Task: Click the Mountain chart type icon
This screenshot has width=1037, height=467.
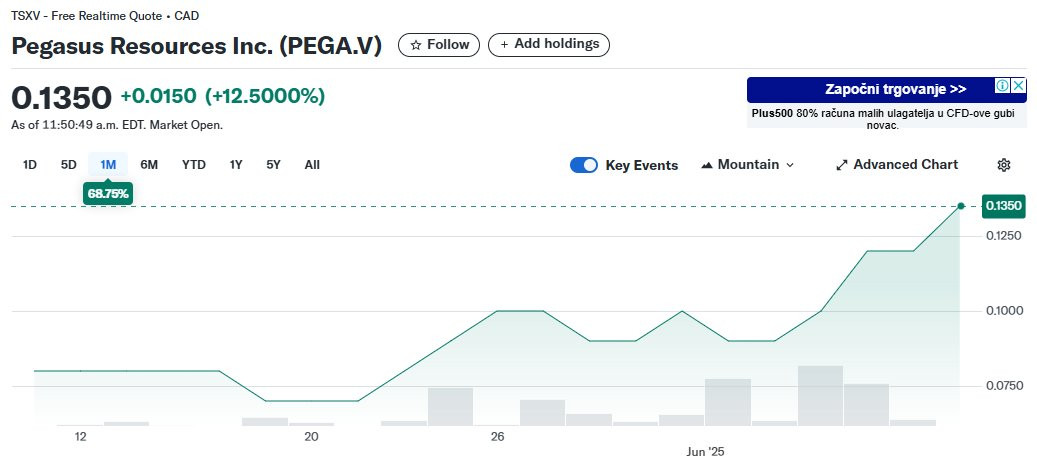Action: pyautogui.click(x=707, y=165)
